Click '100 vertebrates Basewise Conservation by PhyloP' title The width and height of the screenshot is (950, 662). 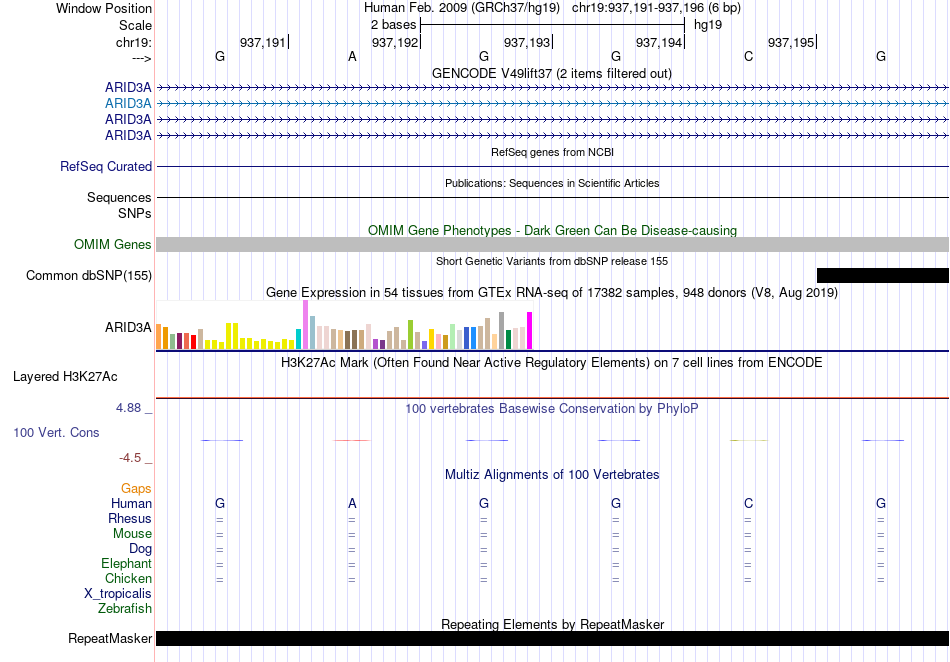[552, 409]
